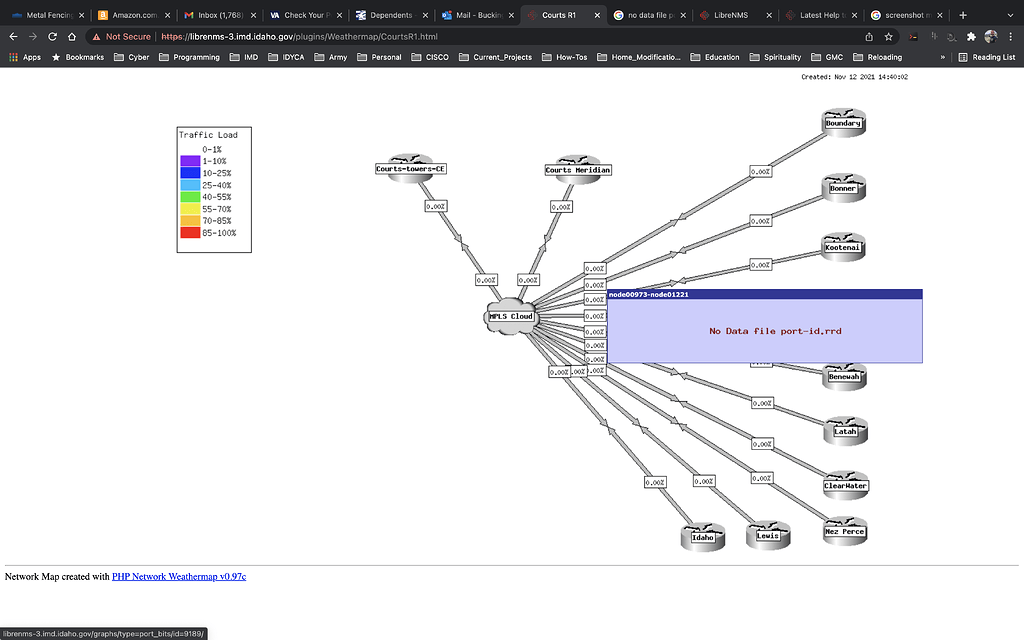The height and width of the screenshot is (640, 1024).
Task: Click inside the address bar URL field
Action: [x=300, y=35]
